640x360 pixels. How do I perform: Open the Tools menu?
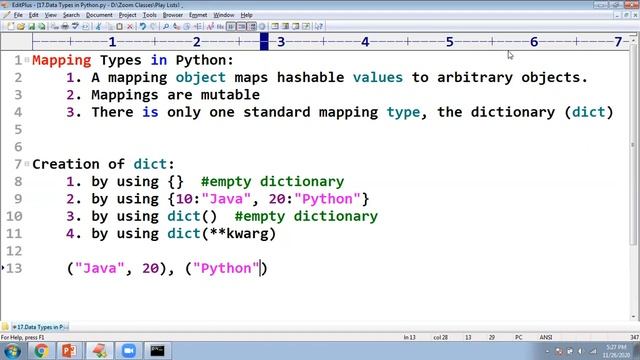pyautogui.click(x=149, y=15)
